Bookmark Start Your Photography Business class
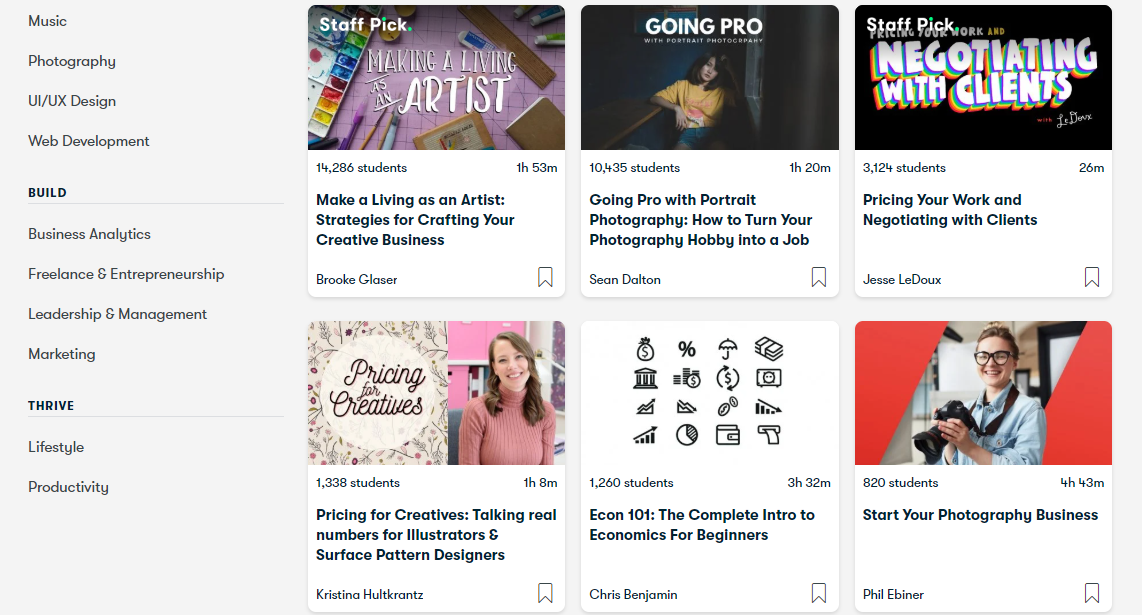Screen dimensions: 1142x615 [x=1092, y=593]
